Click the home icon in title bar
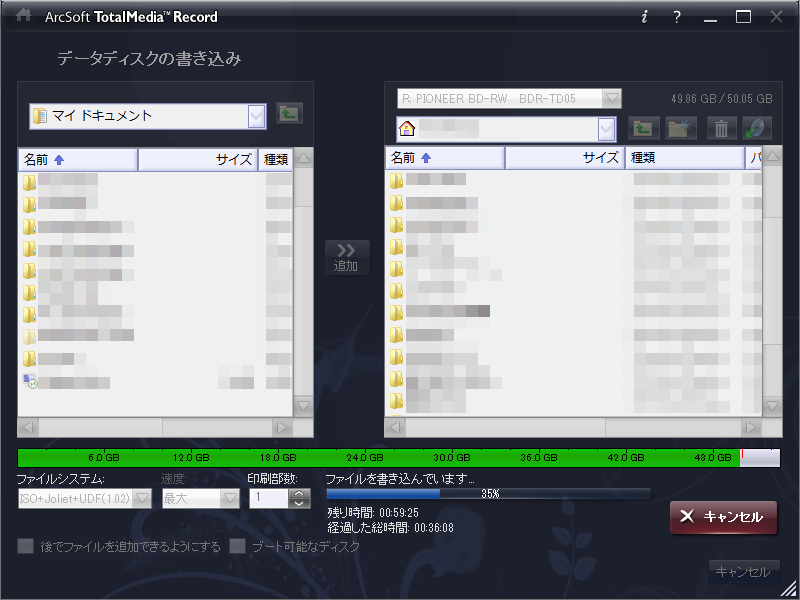Image resolution: width=800 pixels, height=600 pixels. click(23, 16)
